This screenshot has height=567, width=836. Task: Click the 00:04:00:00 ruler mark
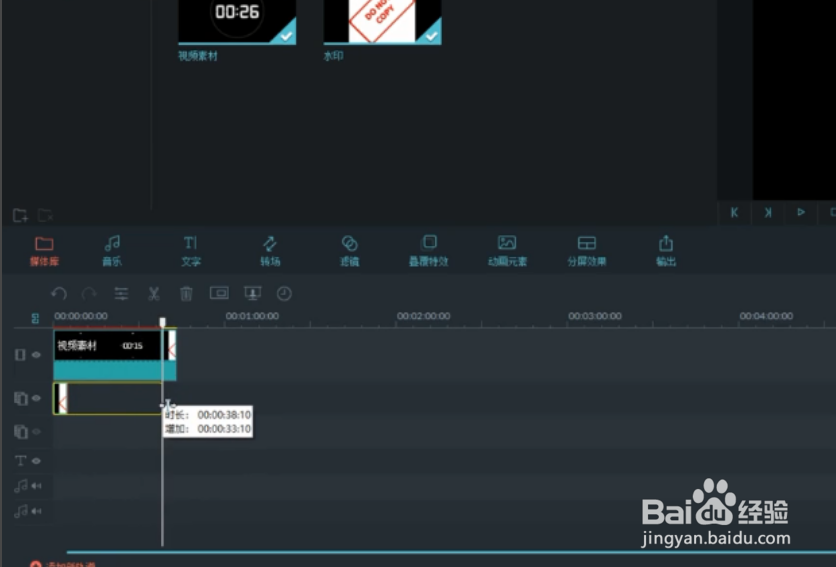pyautogui.click(x=766, y=316)
